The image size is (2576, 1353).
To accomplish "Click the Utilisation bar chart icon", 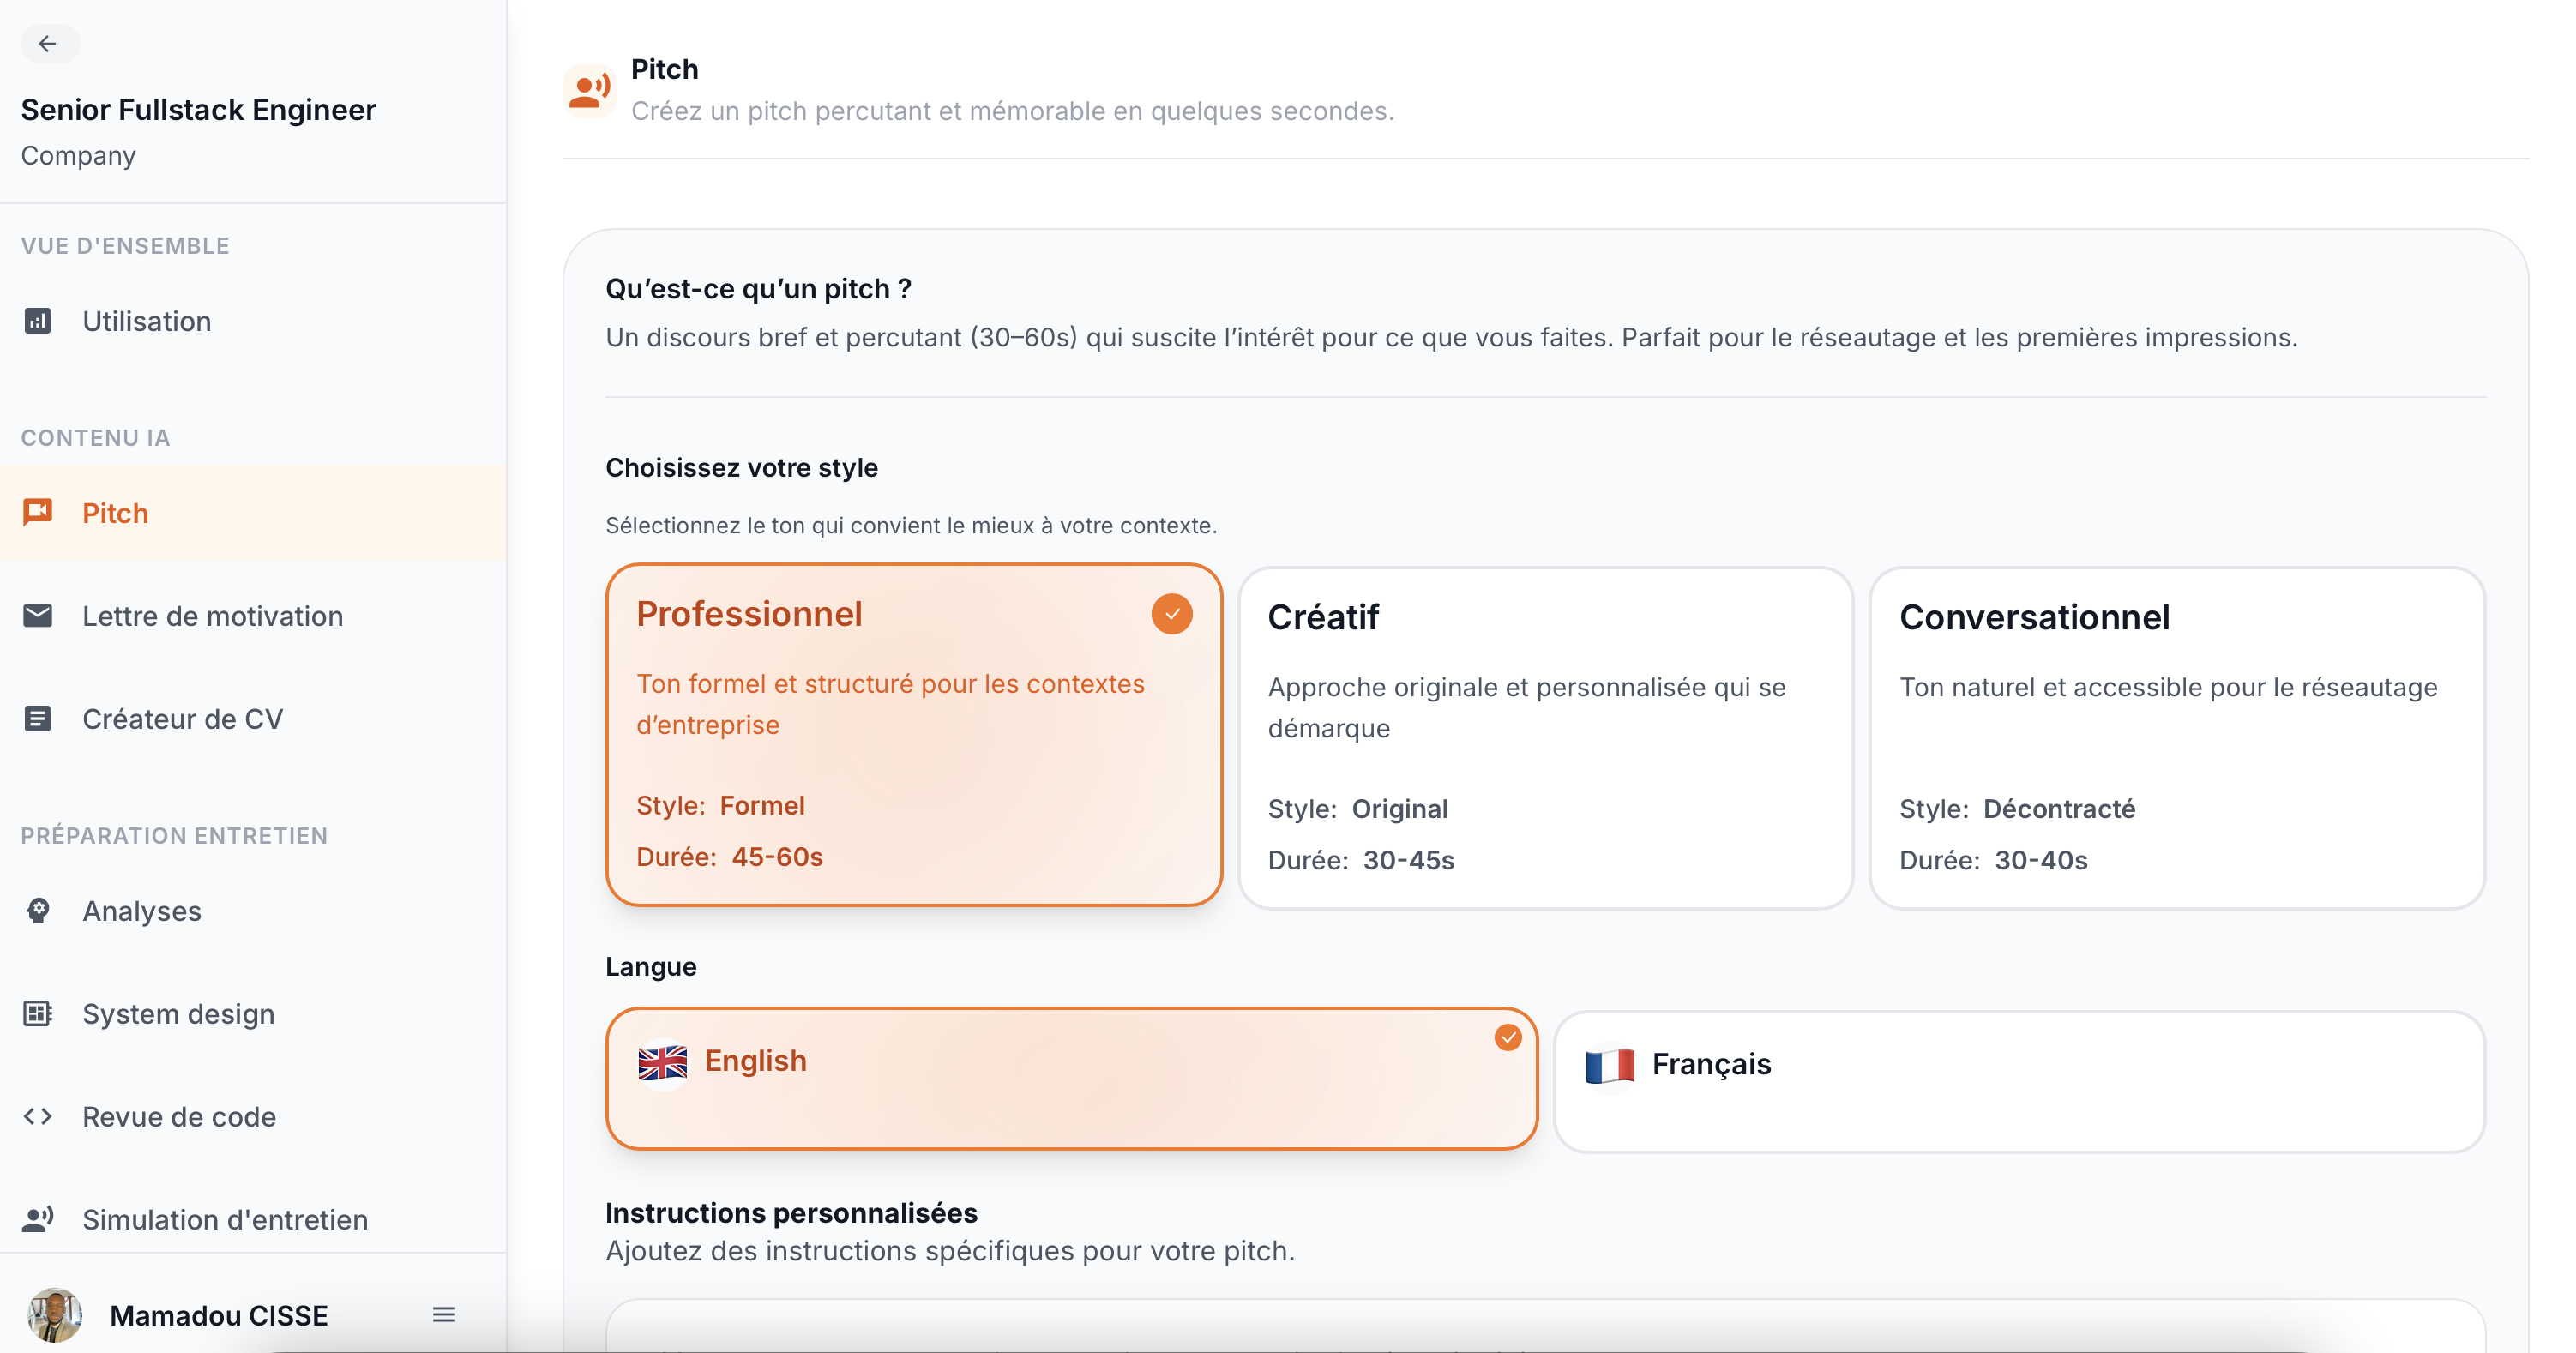I will pyautogui.click(x=38, y=320).
